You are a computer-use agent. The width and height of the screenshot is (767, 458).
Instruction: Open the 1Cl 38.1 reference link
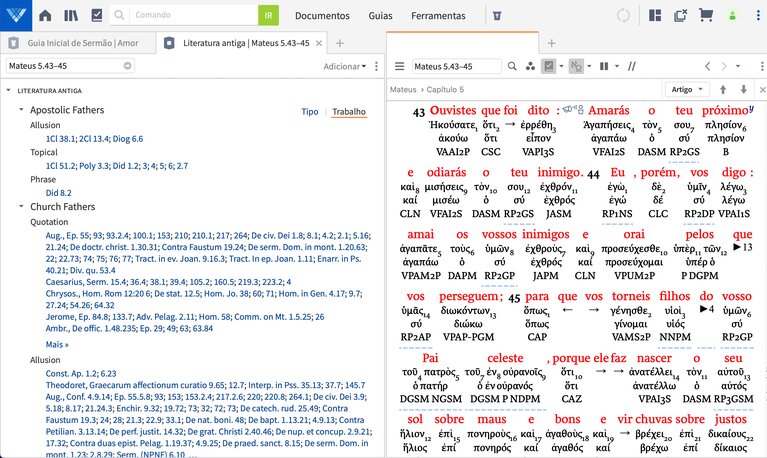61,138
